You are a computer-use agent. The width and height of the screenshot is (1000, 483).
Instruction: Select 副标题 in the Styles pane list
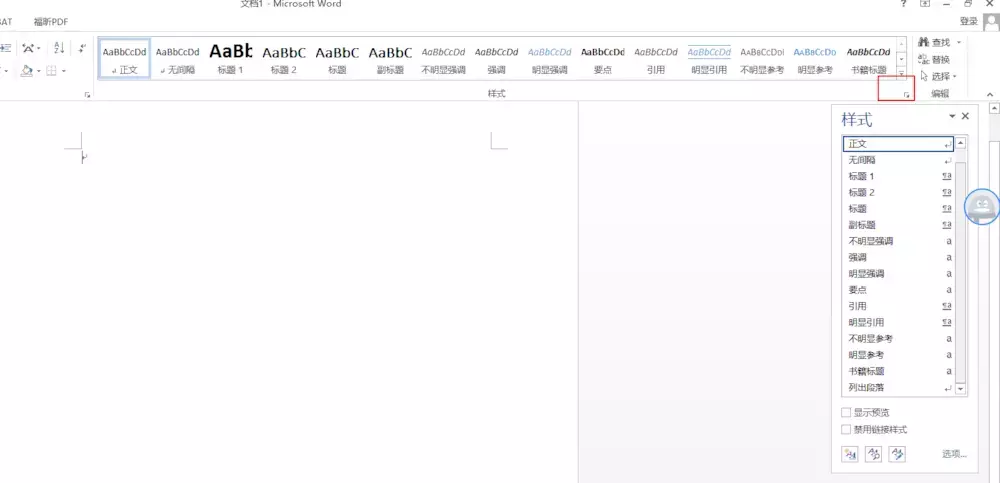899,225
